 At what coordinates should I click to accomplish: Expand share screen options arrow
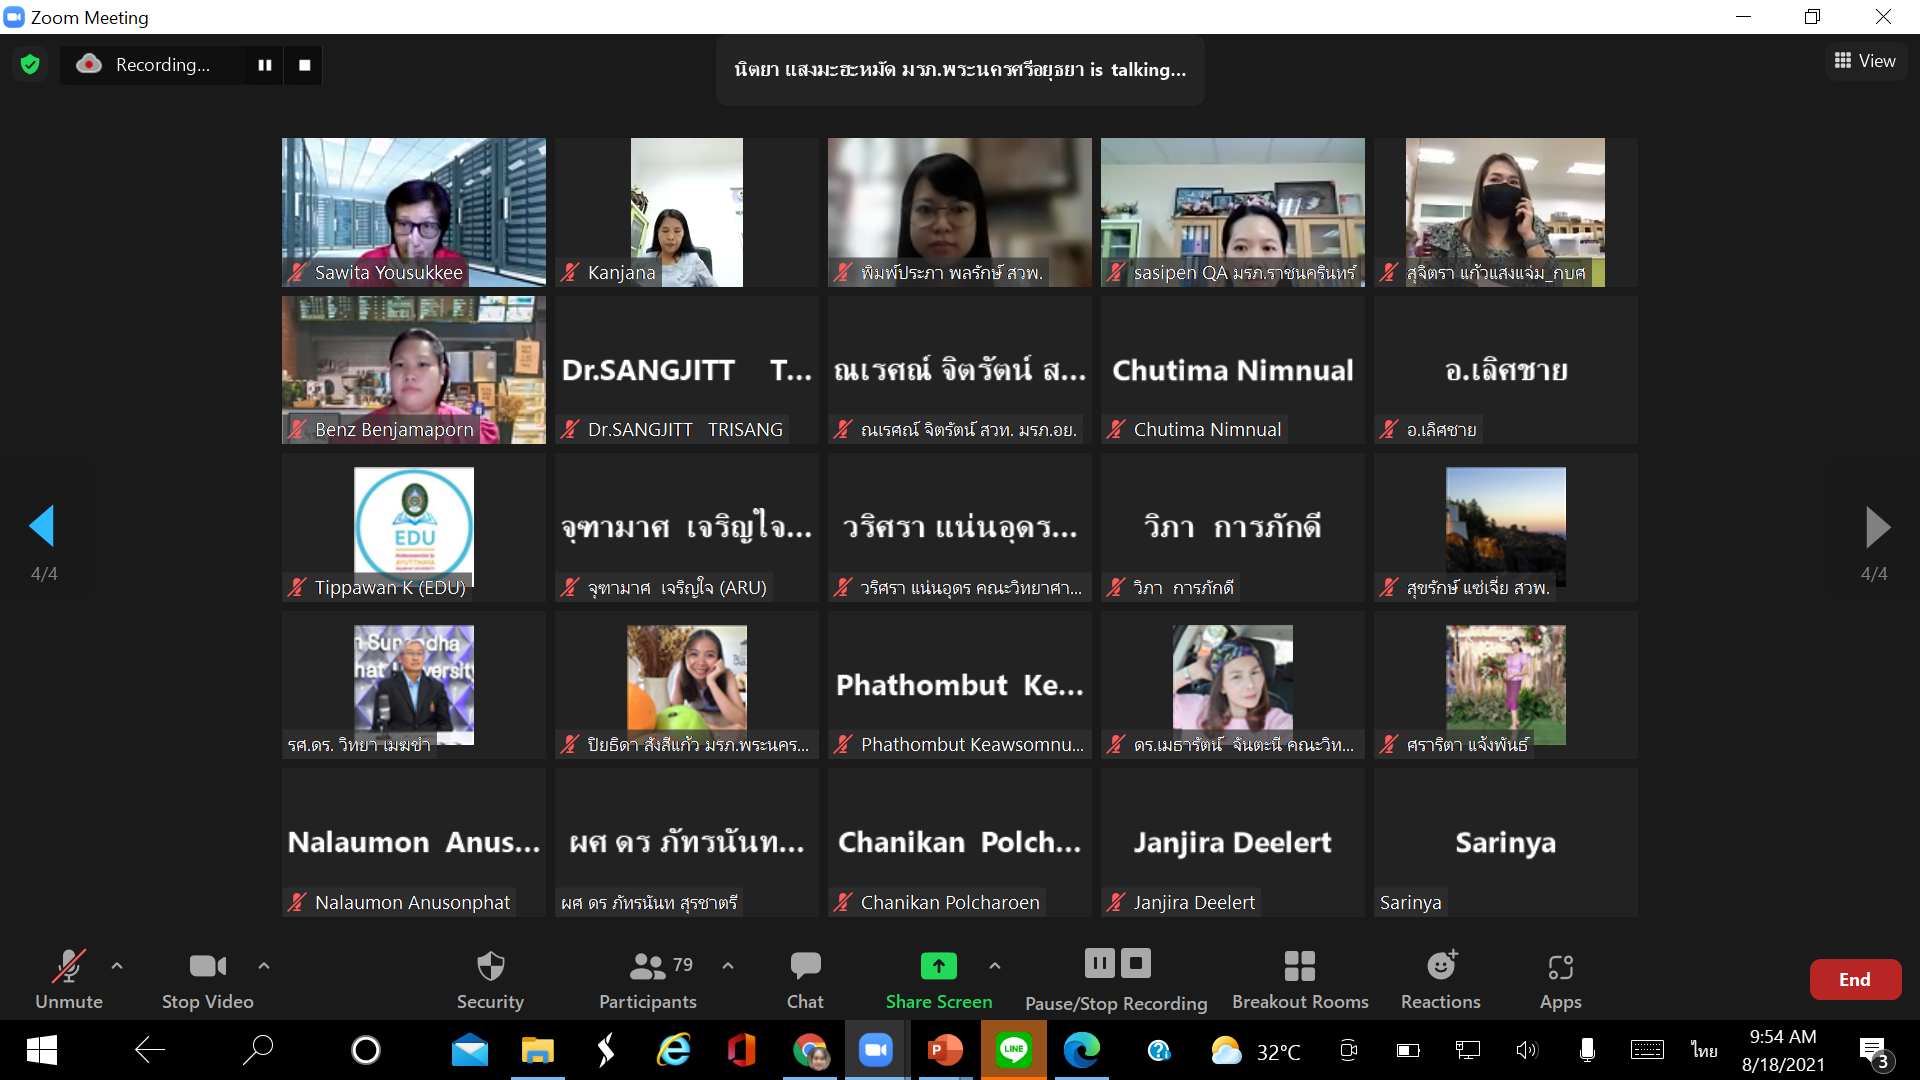[994, 966]
